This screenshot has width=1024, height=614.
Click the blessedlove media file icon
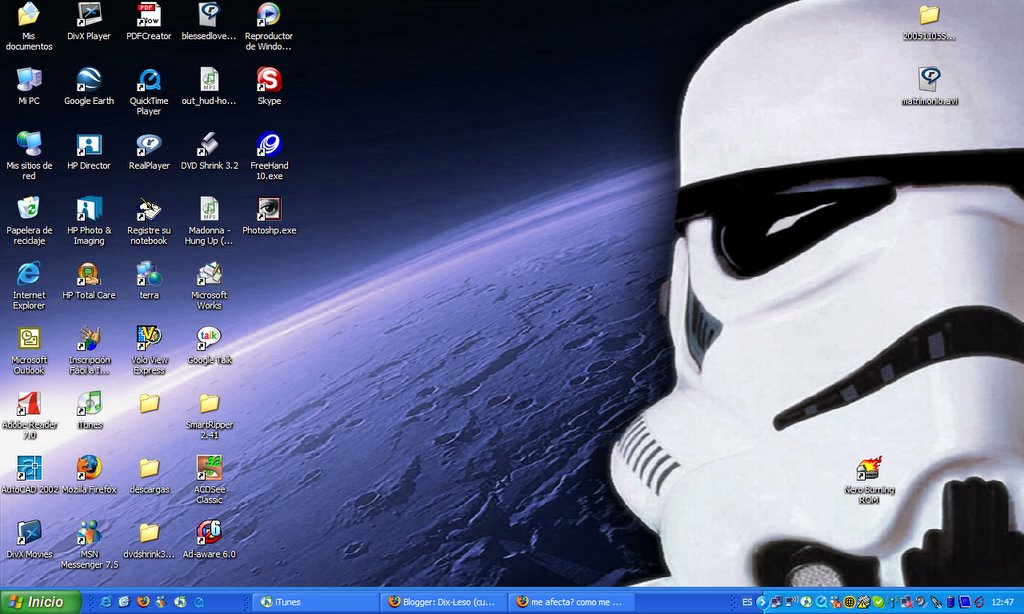pos(209,16)
